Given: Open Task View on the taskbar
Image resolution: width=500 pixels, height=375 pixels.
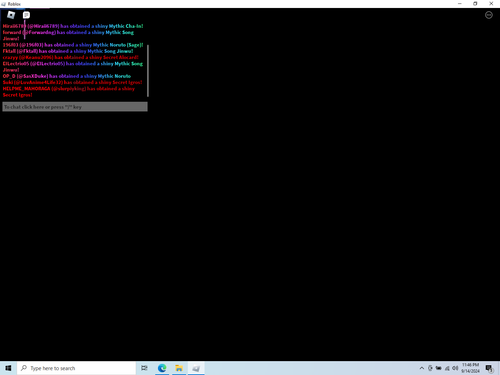Looking at the screenshot, I should point(144,368).
